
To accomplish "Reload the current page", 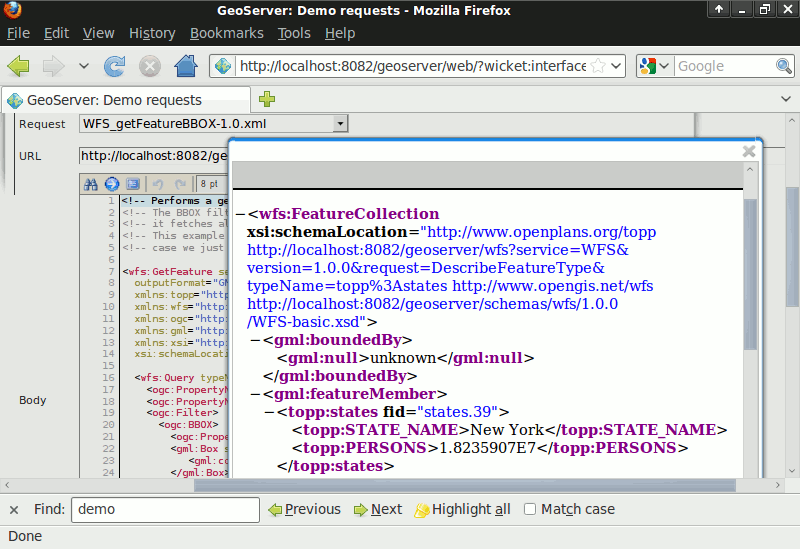I will 114,66.
